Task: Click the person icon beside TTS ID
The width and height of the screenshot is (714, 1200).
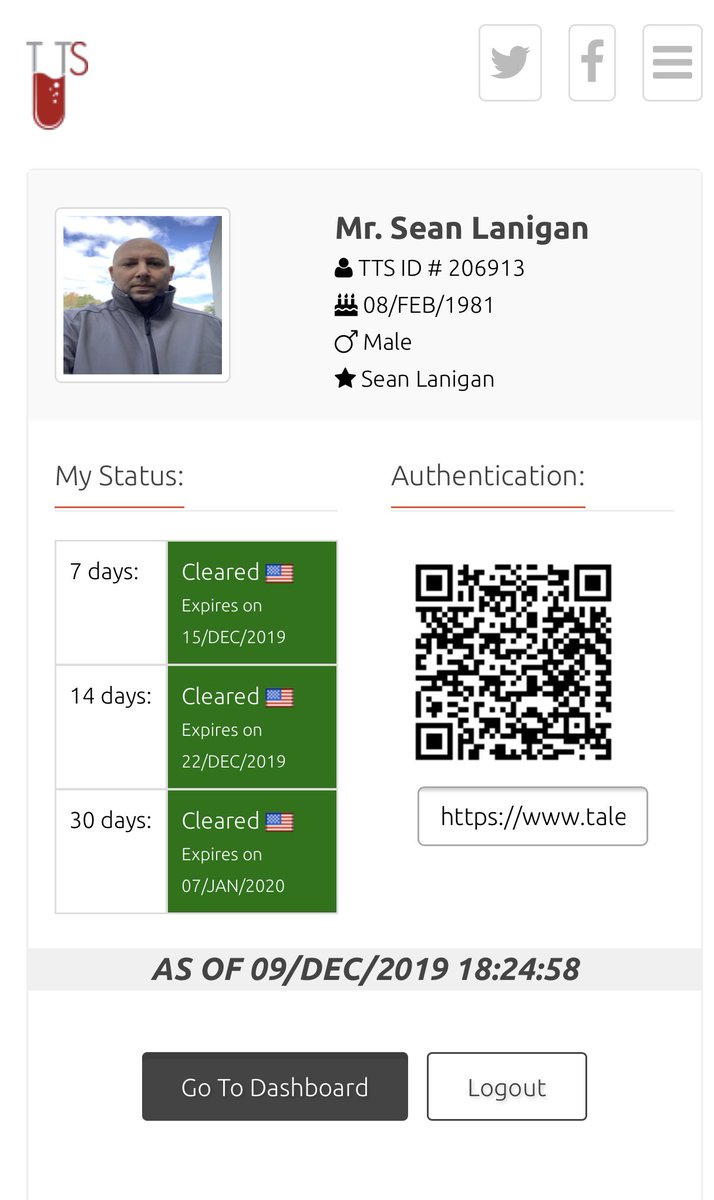Action: (x=344, y=268)
